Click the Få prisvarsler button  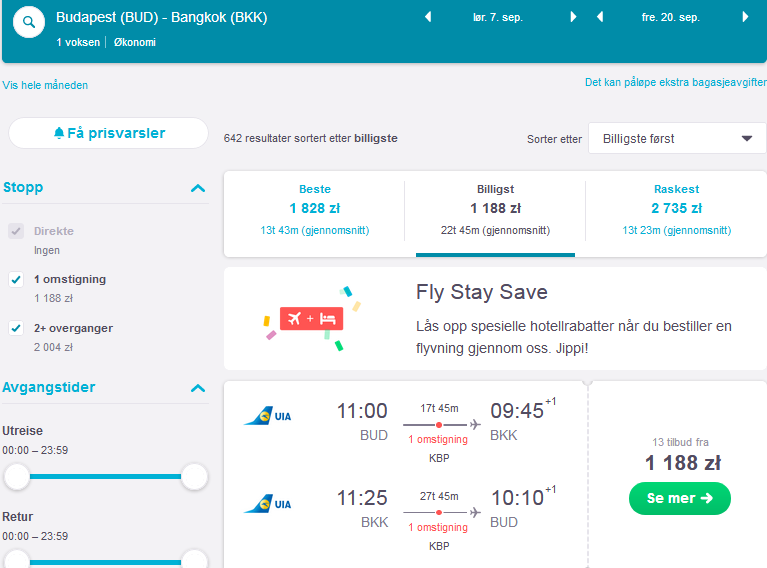point(109,133)
